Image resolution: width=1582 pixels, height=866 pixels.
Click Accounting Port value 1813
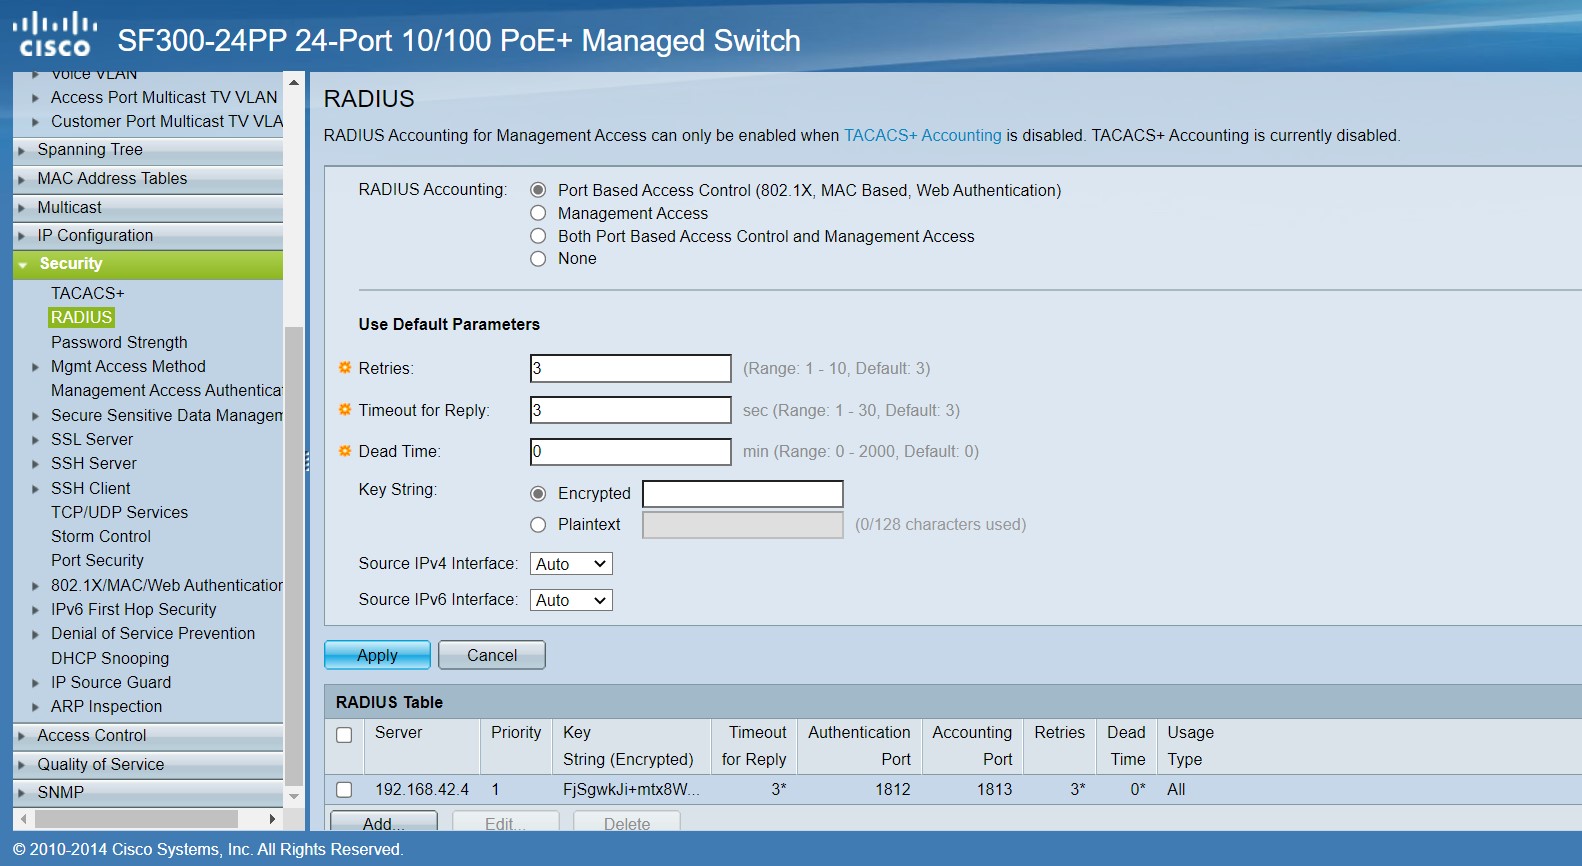[995, 790]
